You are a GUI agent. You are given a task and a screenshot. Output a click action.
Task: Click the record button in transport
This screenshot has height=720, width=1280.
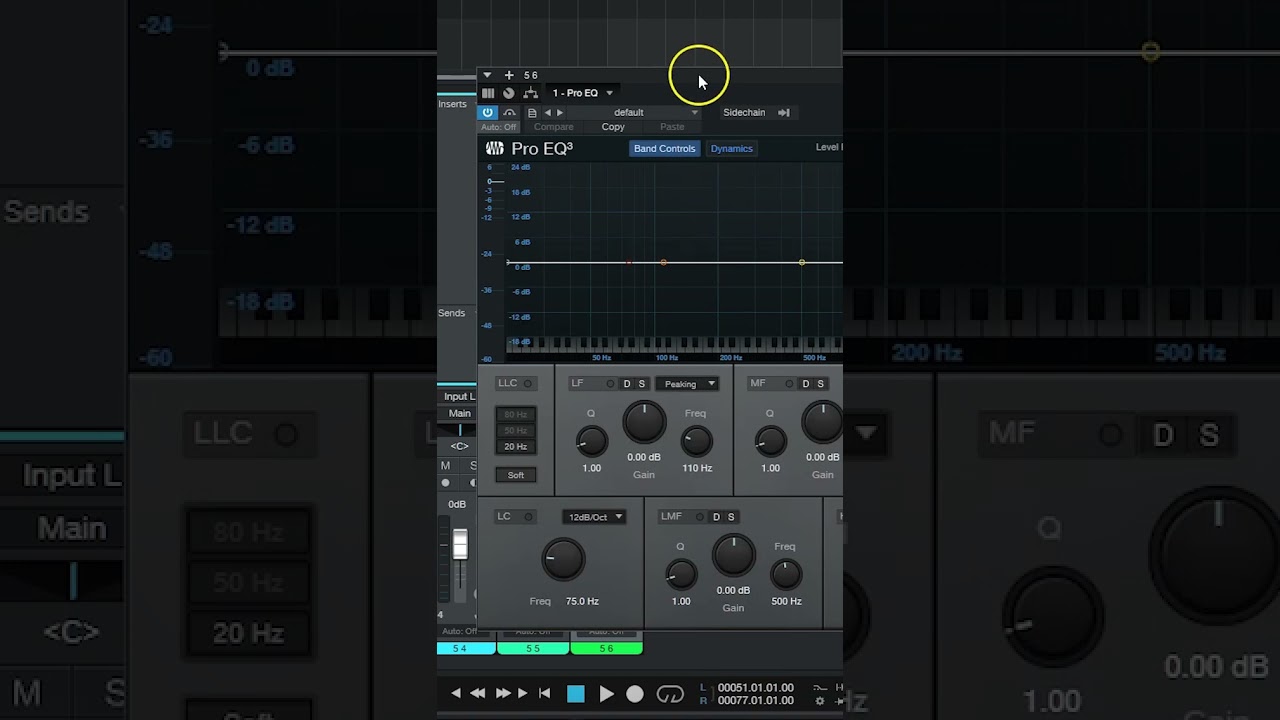pos(635,694)
